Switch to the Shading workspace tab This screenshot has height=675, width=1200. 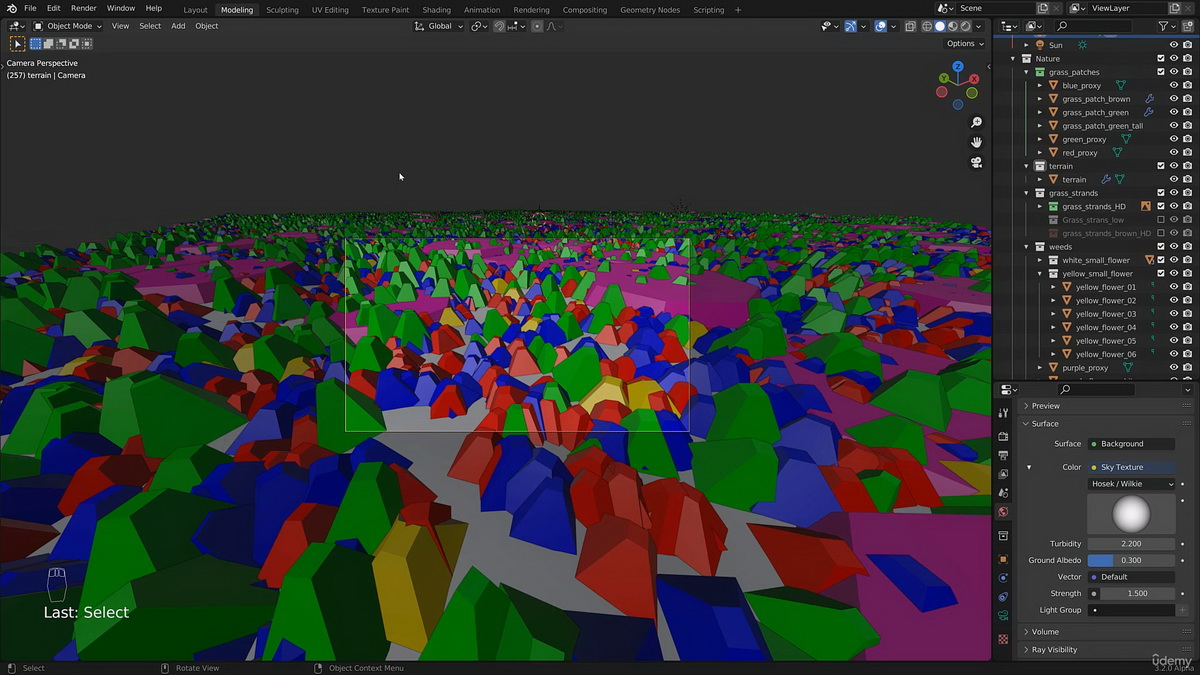436,10
